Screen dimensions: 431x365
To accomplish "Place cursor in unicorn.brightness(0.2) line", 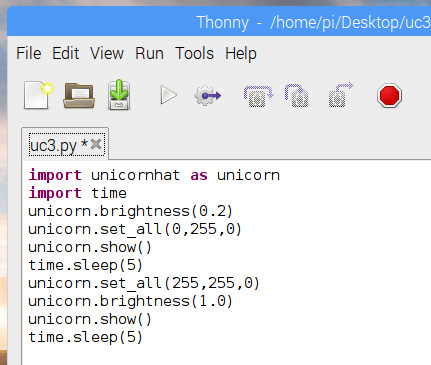I will [x=130, y=211].
